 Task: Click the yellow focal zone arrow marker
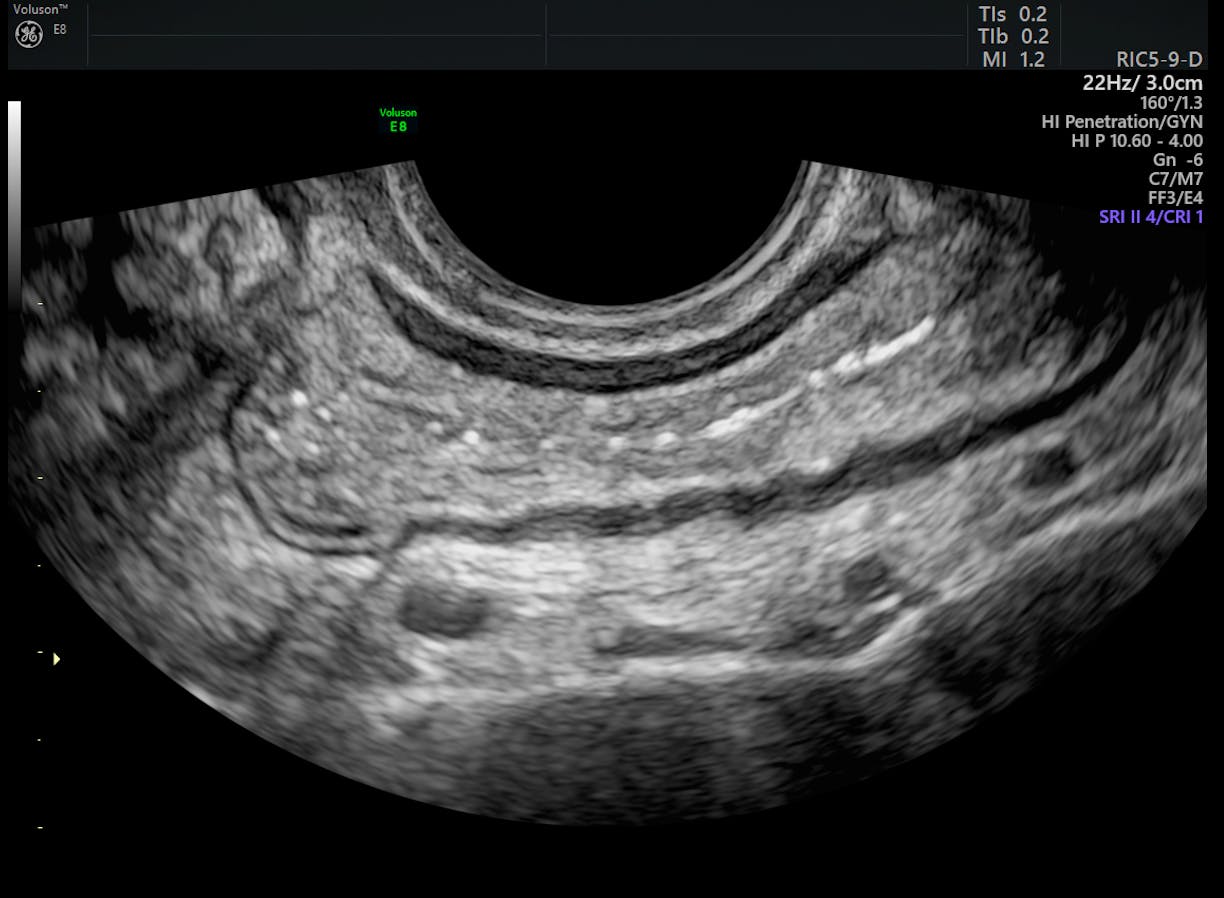tap(56, 659)
